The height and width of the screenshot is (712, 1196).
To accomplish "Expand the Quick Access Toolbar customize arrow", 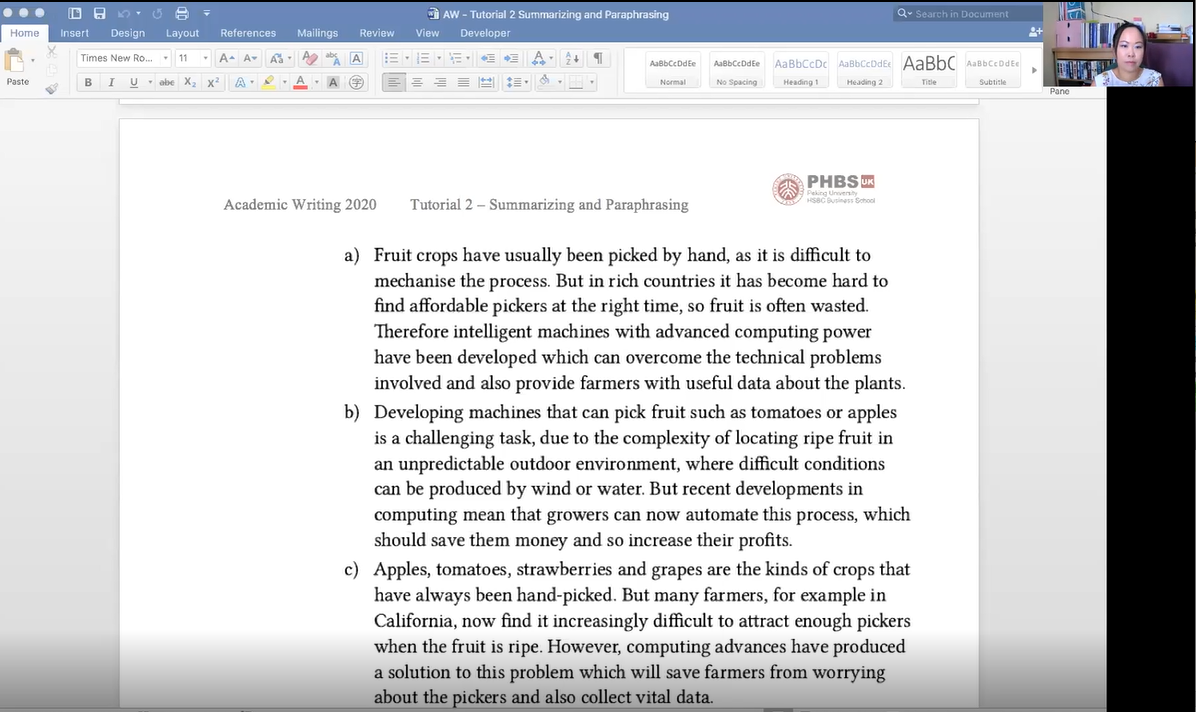I will tap(207, 13).
